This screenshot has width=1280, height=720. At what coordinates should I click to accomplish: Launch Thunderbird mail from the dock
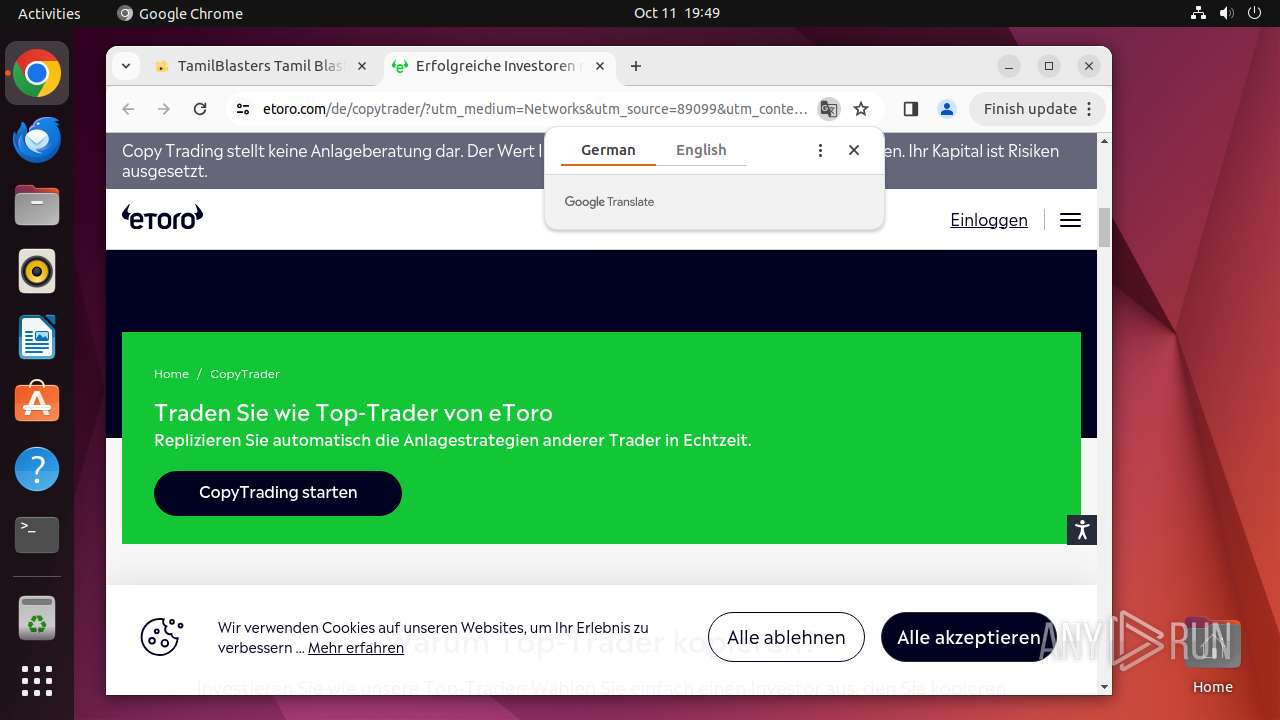37,140
